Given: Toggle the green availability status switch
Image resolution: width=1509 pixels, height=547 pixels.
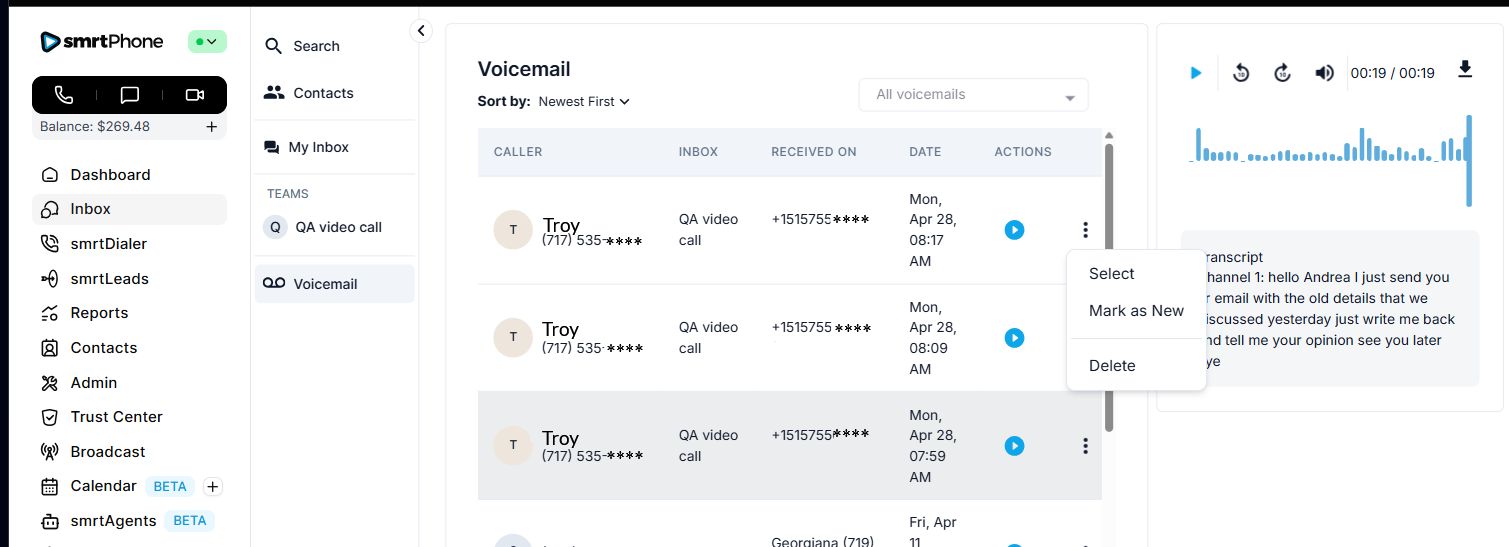Looking at the screenshot, I should tap(207, 42).
